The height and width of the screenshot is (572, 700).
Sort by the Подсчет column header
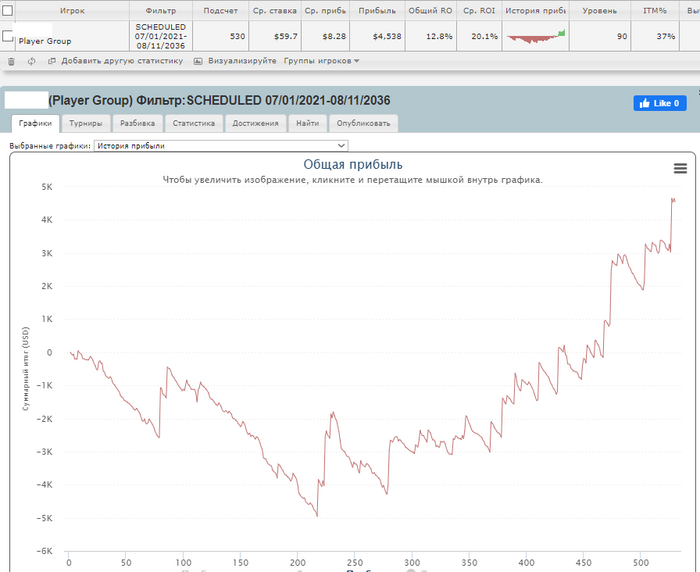tap(221, 10)
